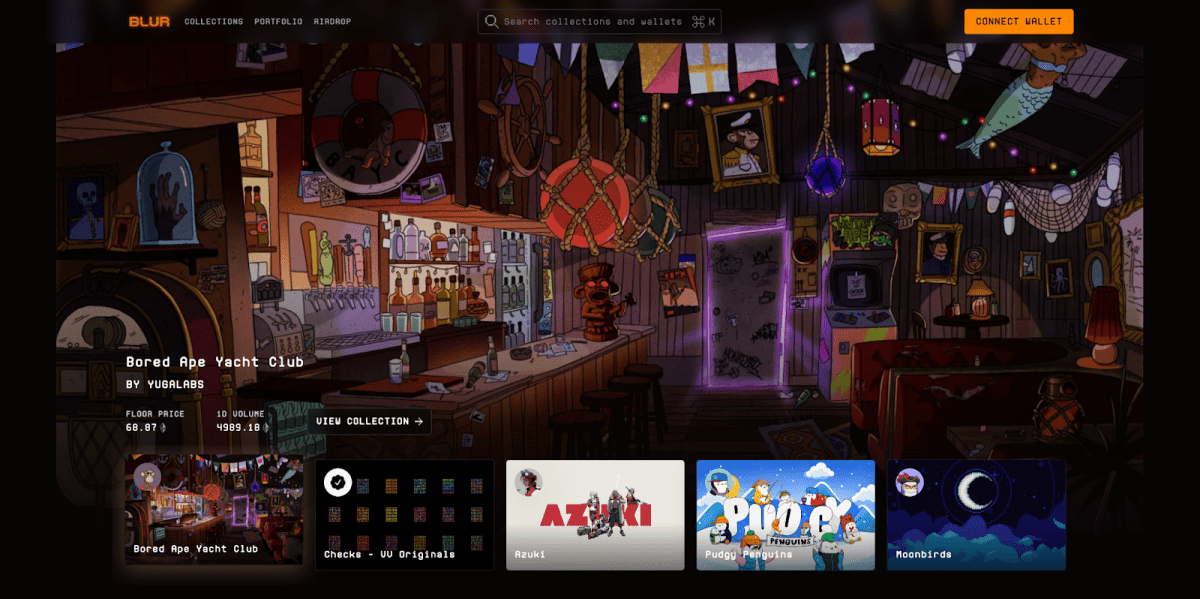This screenshot has width=1200, height=599.
Task: Click the Azuki avatar icon
Action: point(528,482)
